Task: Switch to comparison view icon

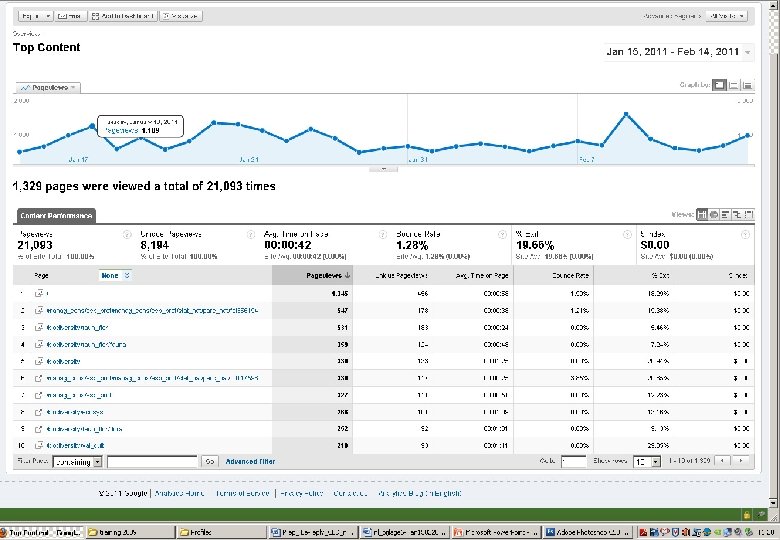Action: tap(737, 214)
